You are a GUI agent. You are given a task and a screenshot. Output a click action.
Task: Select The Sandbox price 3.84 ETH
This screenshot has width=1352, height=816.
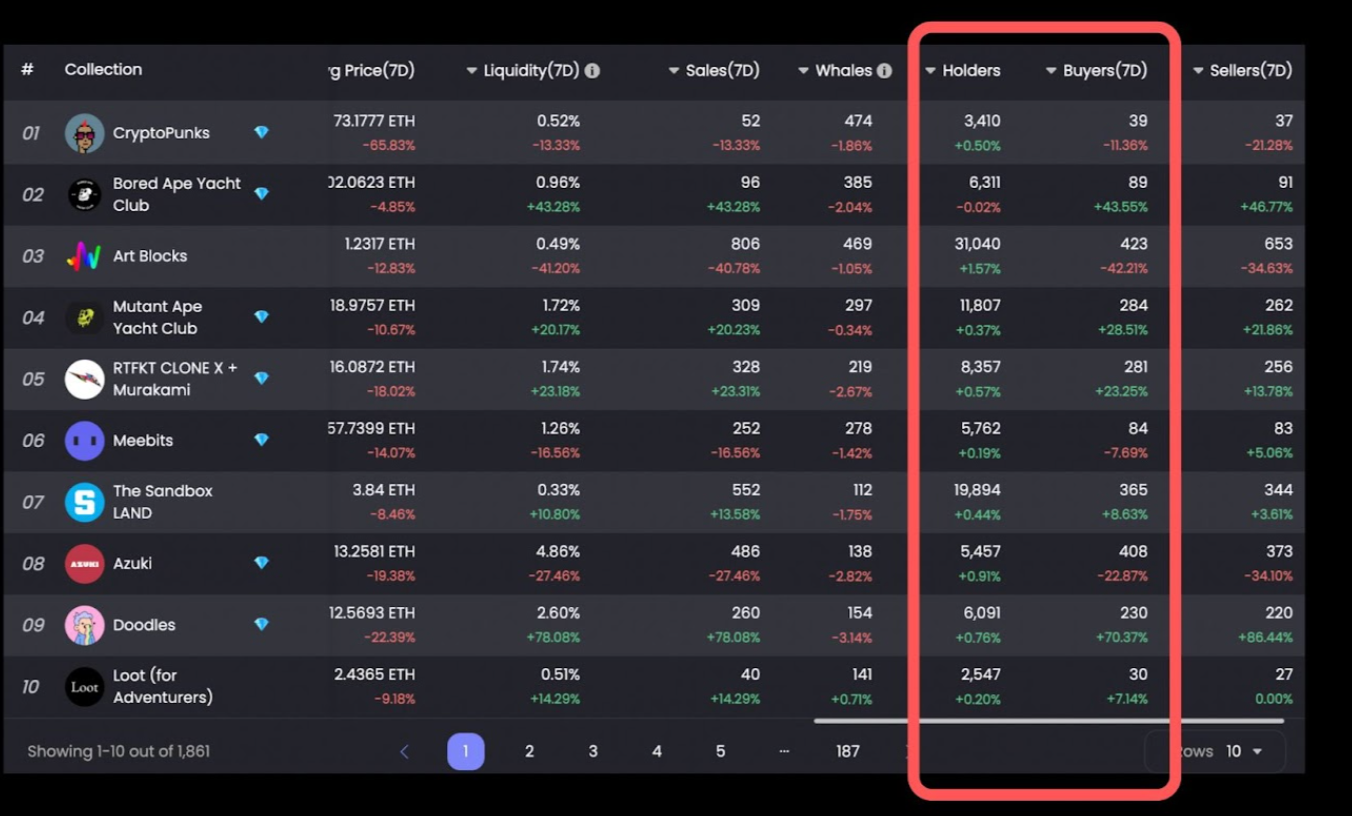coord(383,490)
